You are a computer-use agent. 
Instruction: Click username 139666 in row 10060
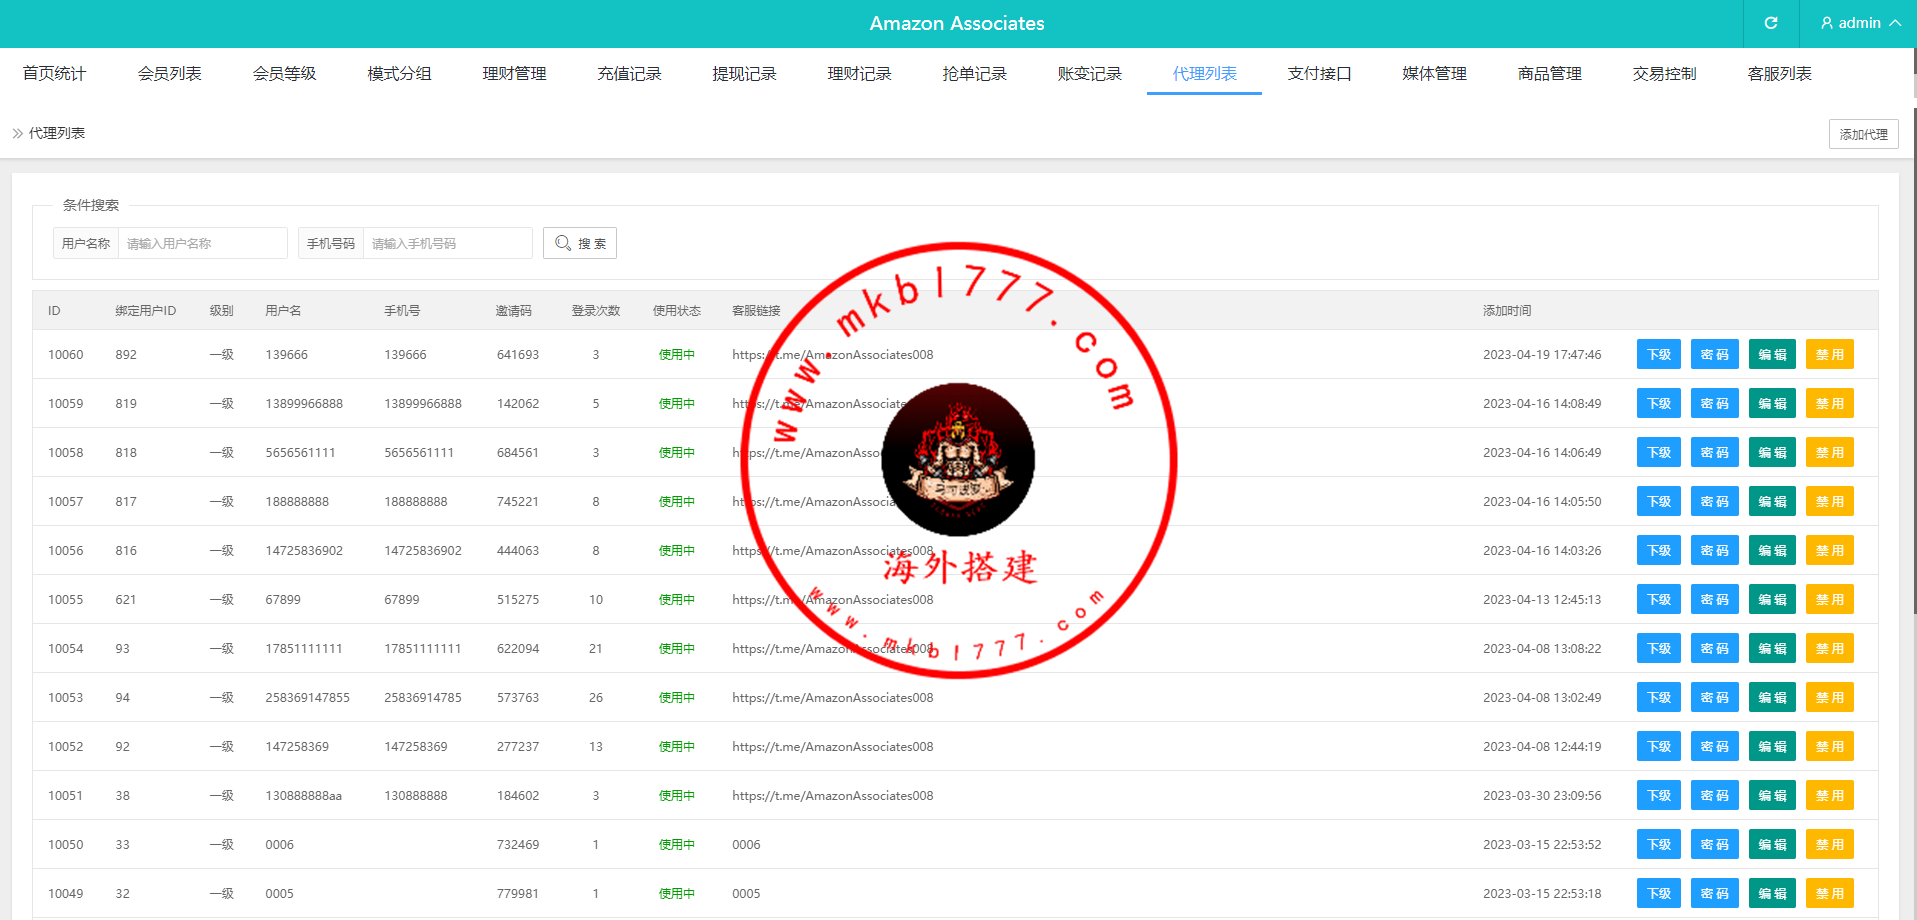(x=286, y=355)
